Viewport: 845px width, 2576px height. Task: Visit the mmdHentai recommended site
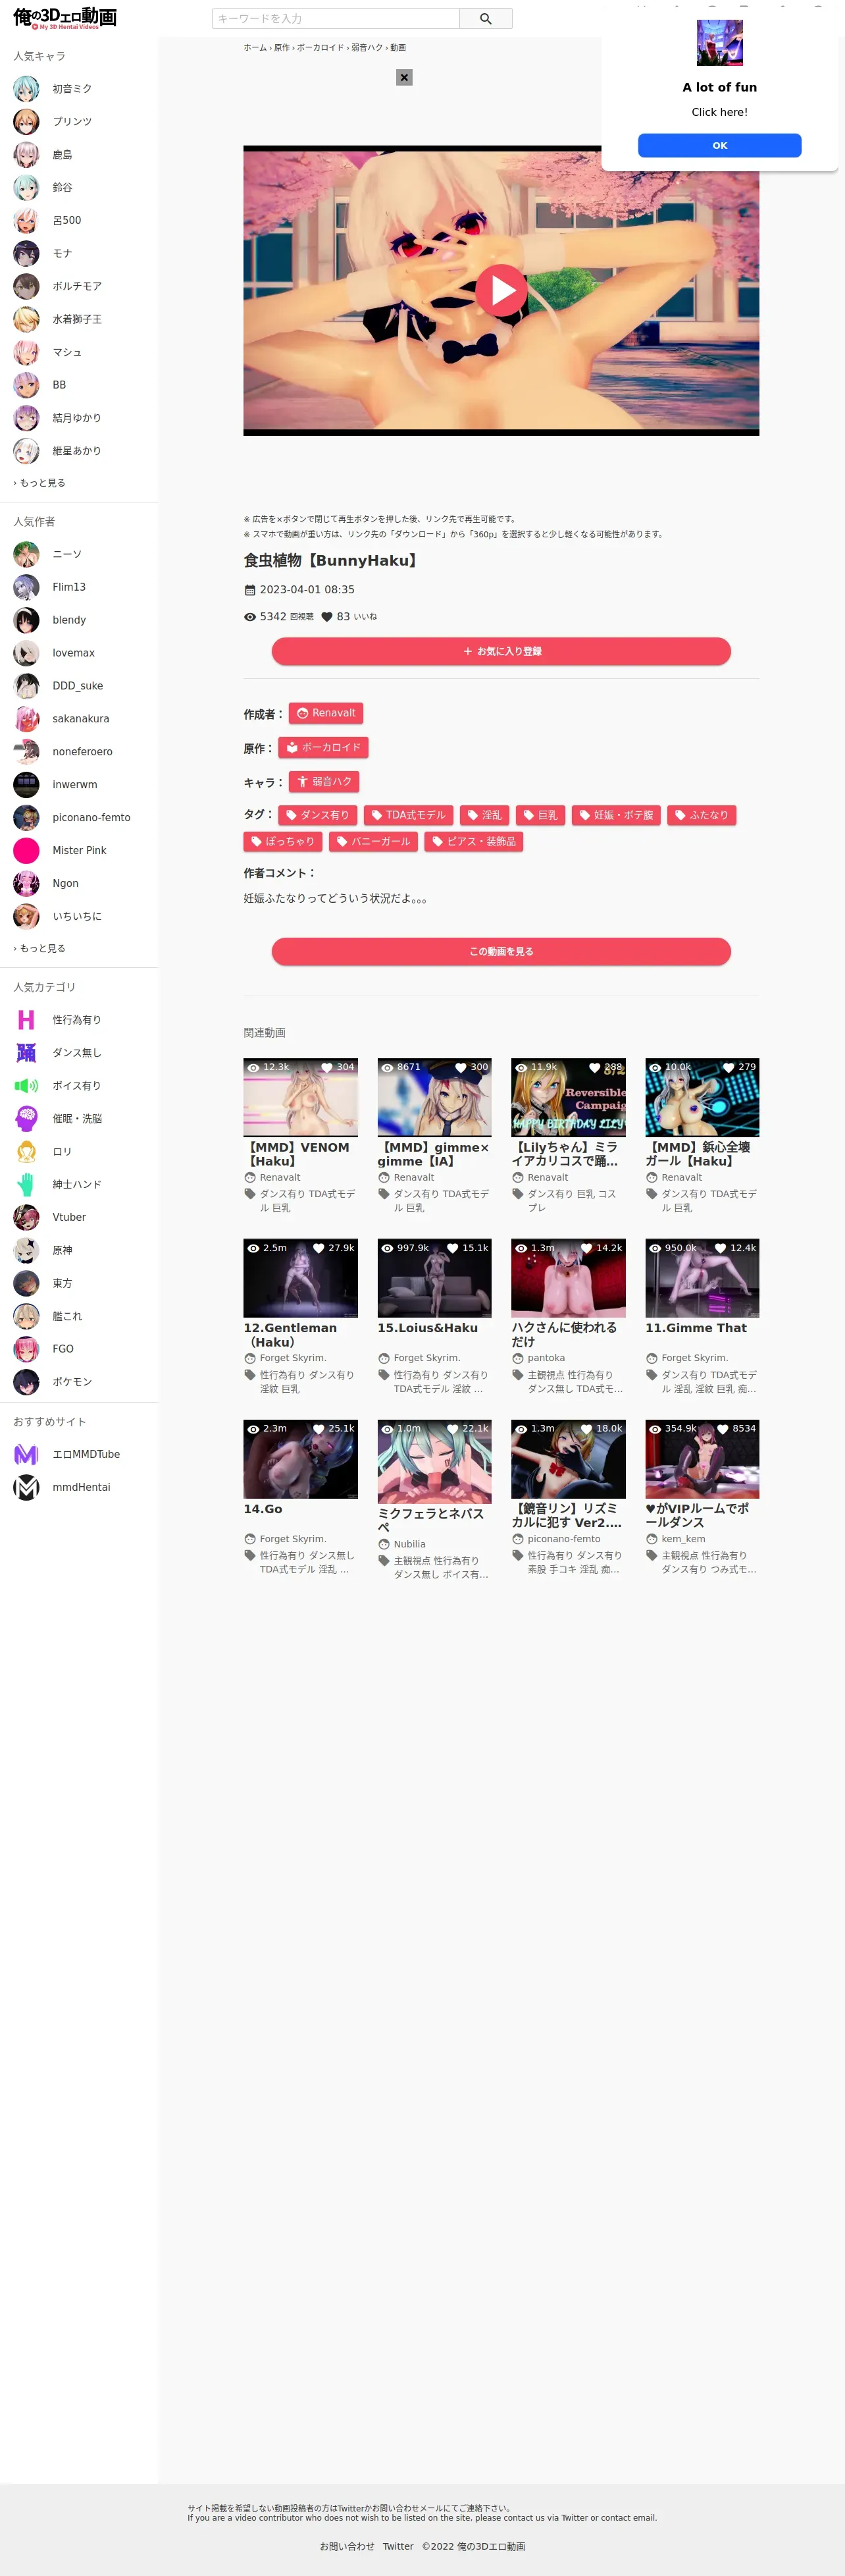(81, 1487)
